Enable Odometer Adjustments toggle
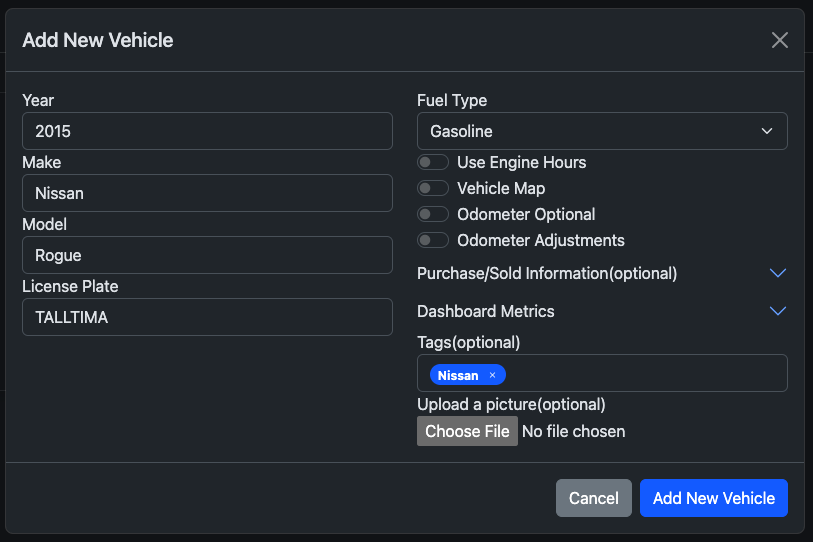813x542 pixels. [433, 240]
